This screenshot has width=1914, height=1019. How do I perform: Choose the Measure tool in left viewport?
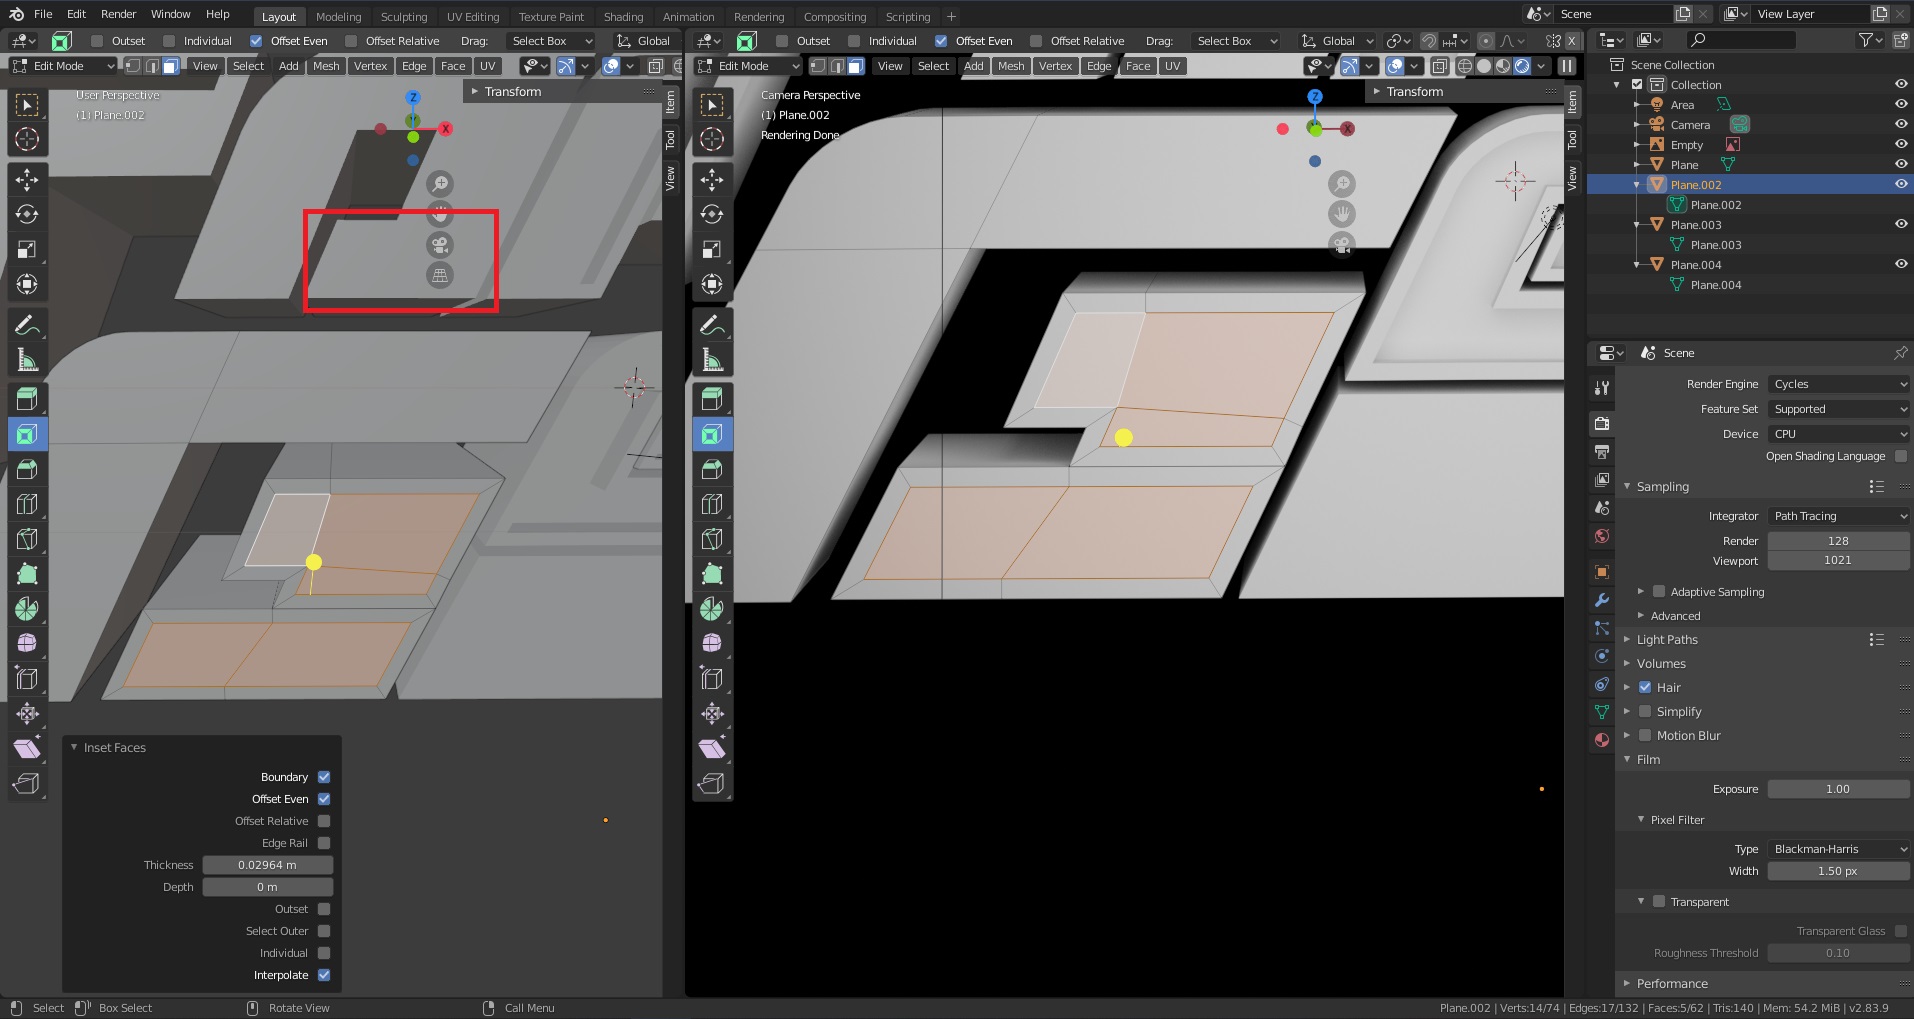pos(27,360)
